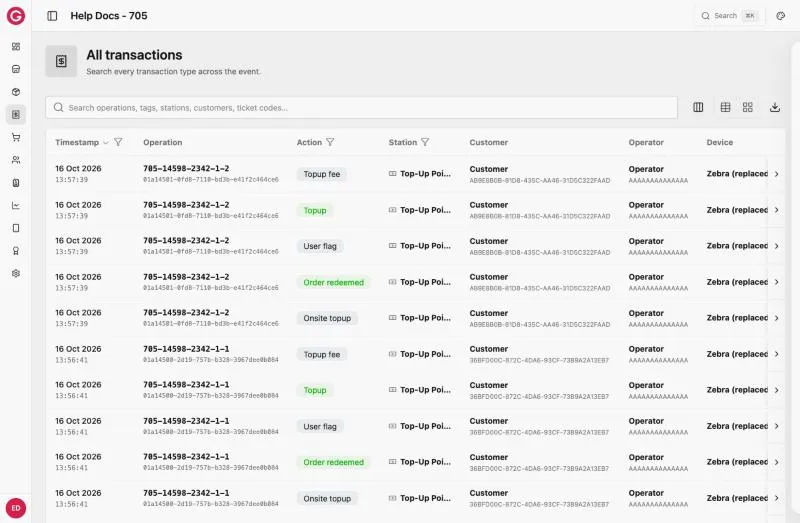Click the Device column header
Image resolution: width=800 pixels, height=523 pixels.
(x=719, y=142)
